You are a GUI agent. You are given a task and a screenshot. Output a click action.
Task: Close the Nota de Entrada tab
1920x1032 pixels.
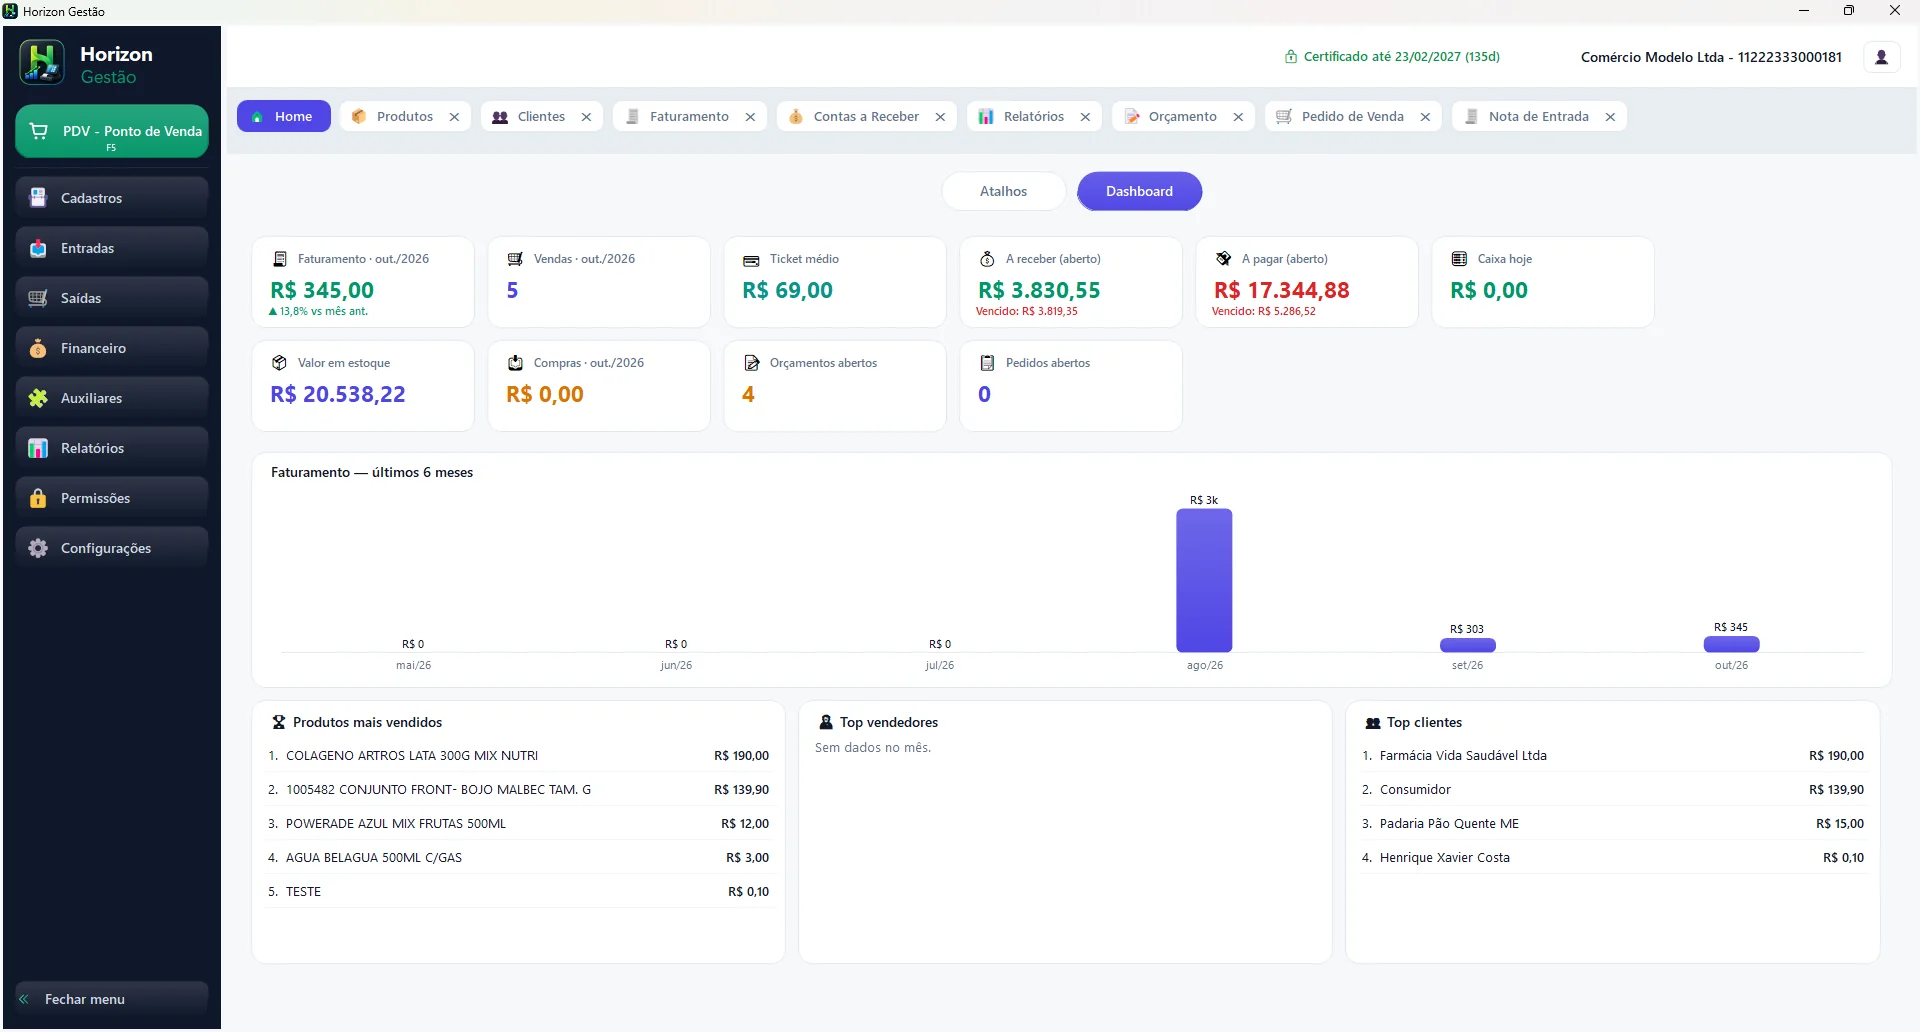[x=1610, y=117]
